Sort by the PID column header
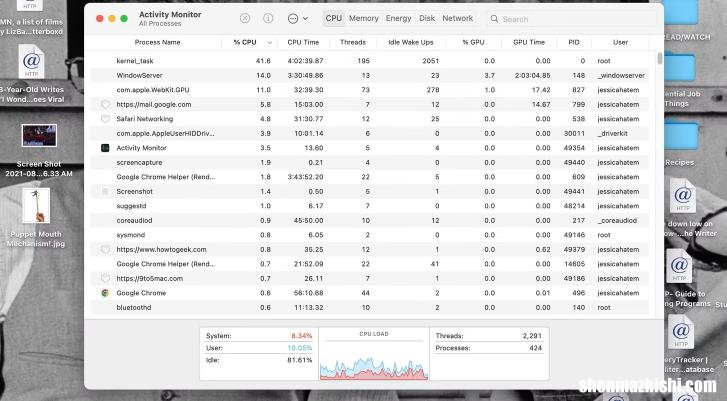 (574, 42)
